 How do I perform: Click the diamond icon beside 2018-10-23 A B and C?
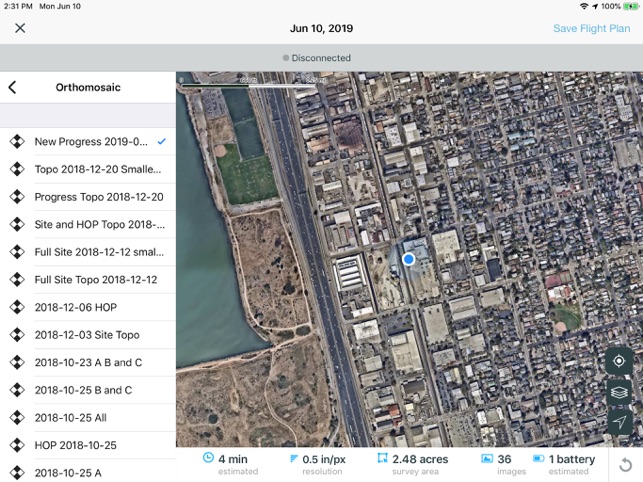17,363
